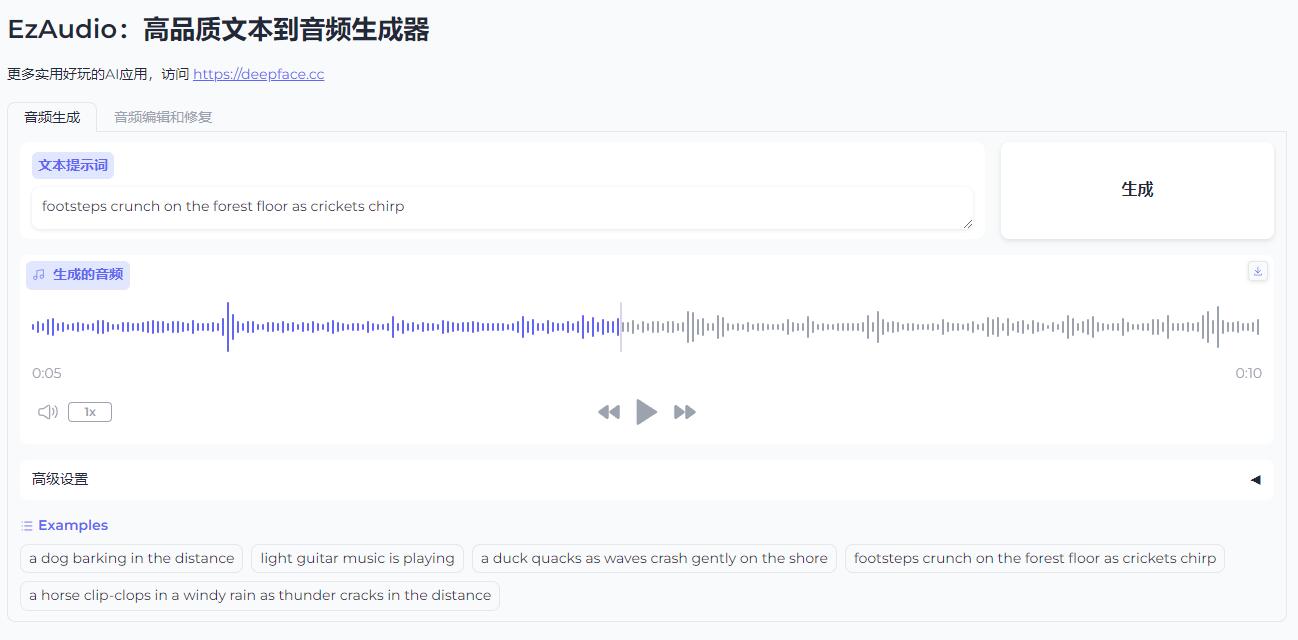
Task: Mute the audio using the speaker icon
Action: (47, 412)
